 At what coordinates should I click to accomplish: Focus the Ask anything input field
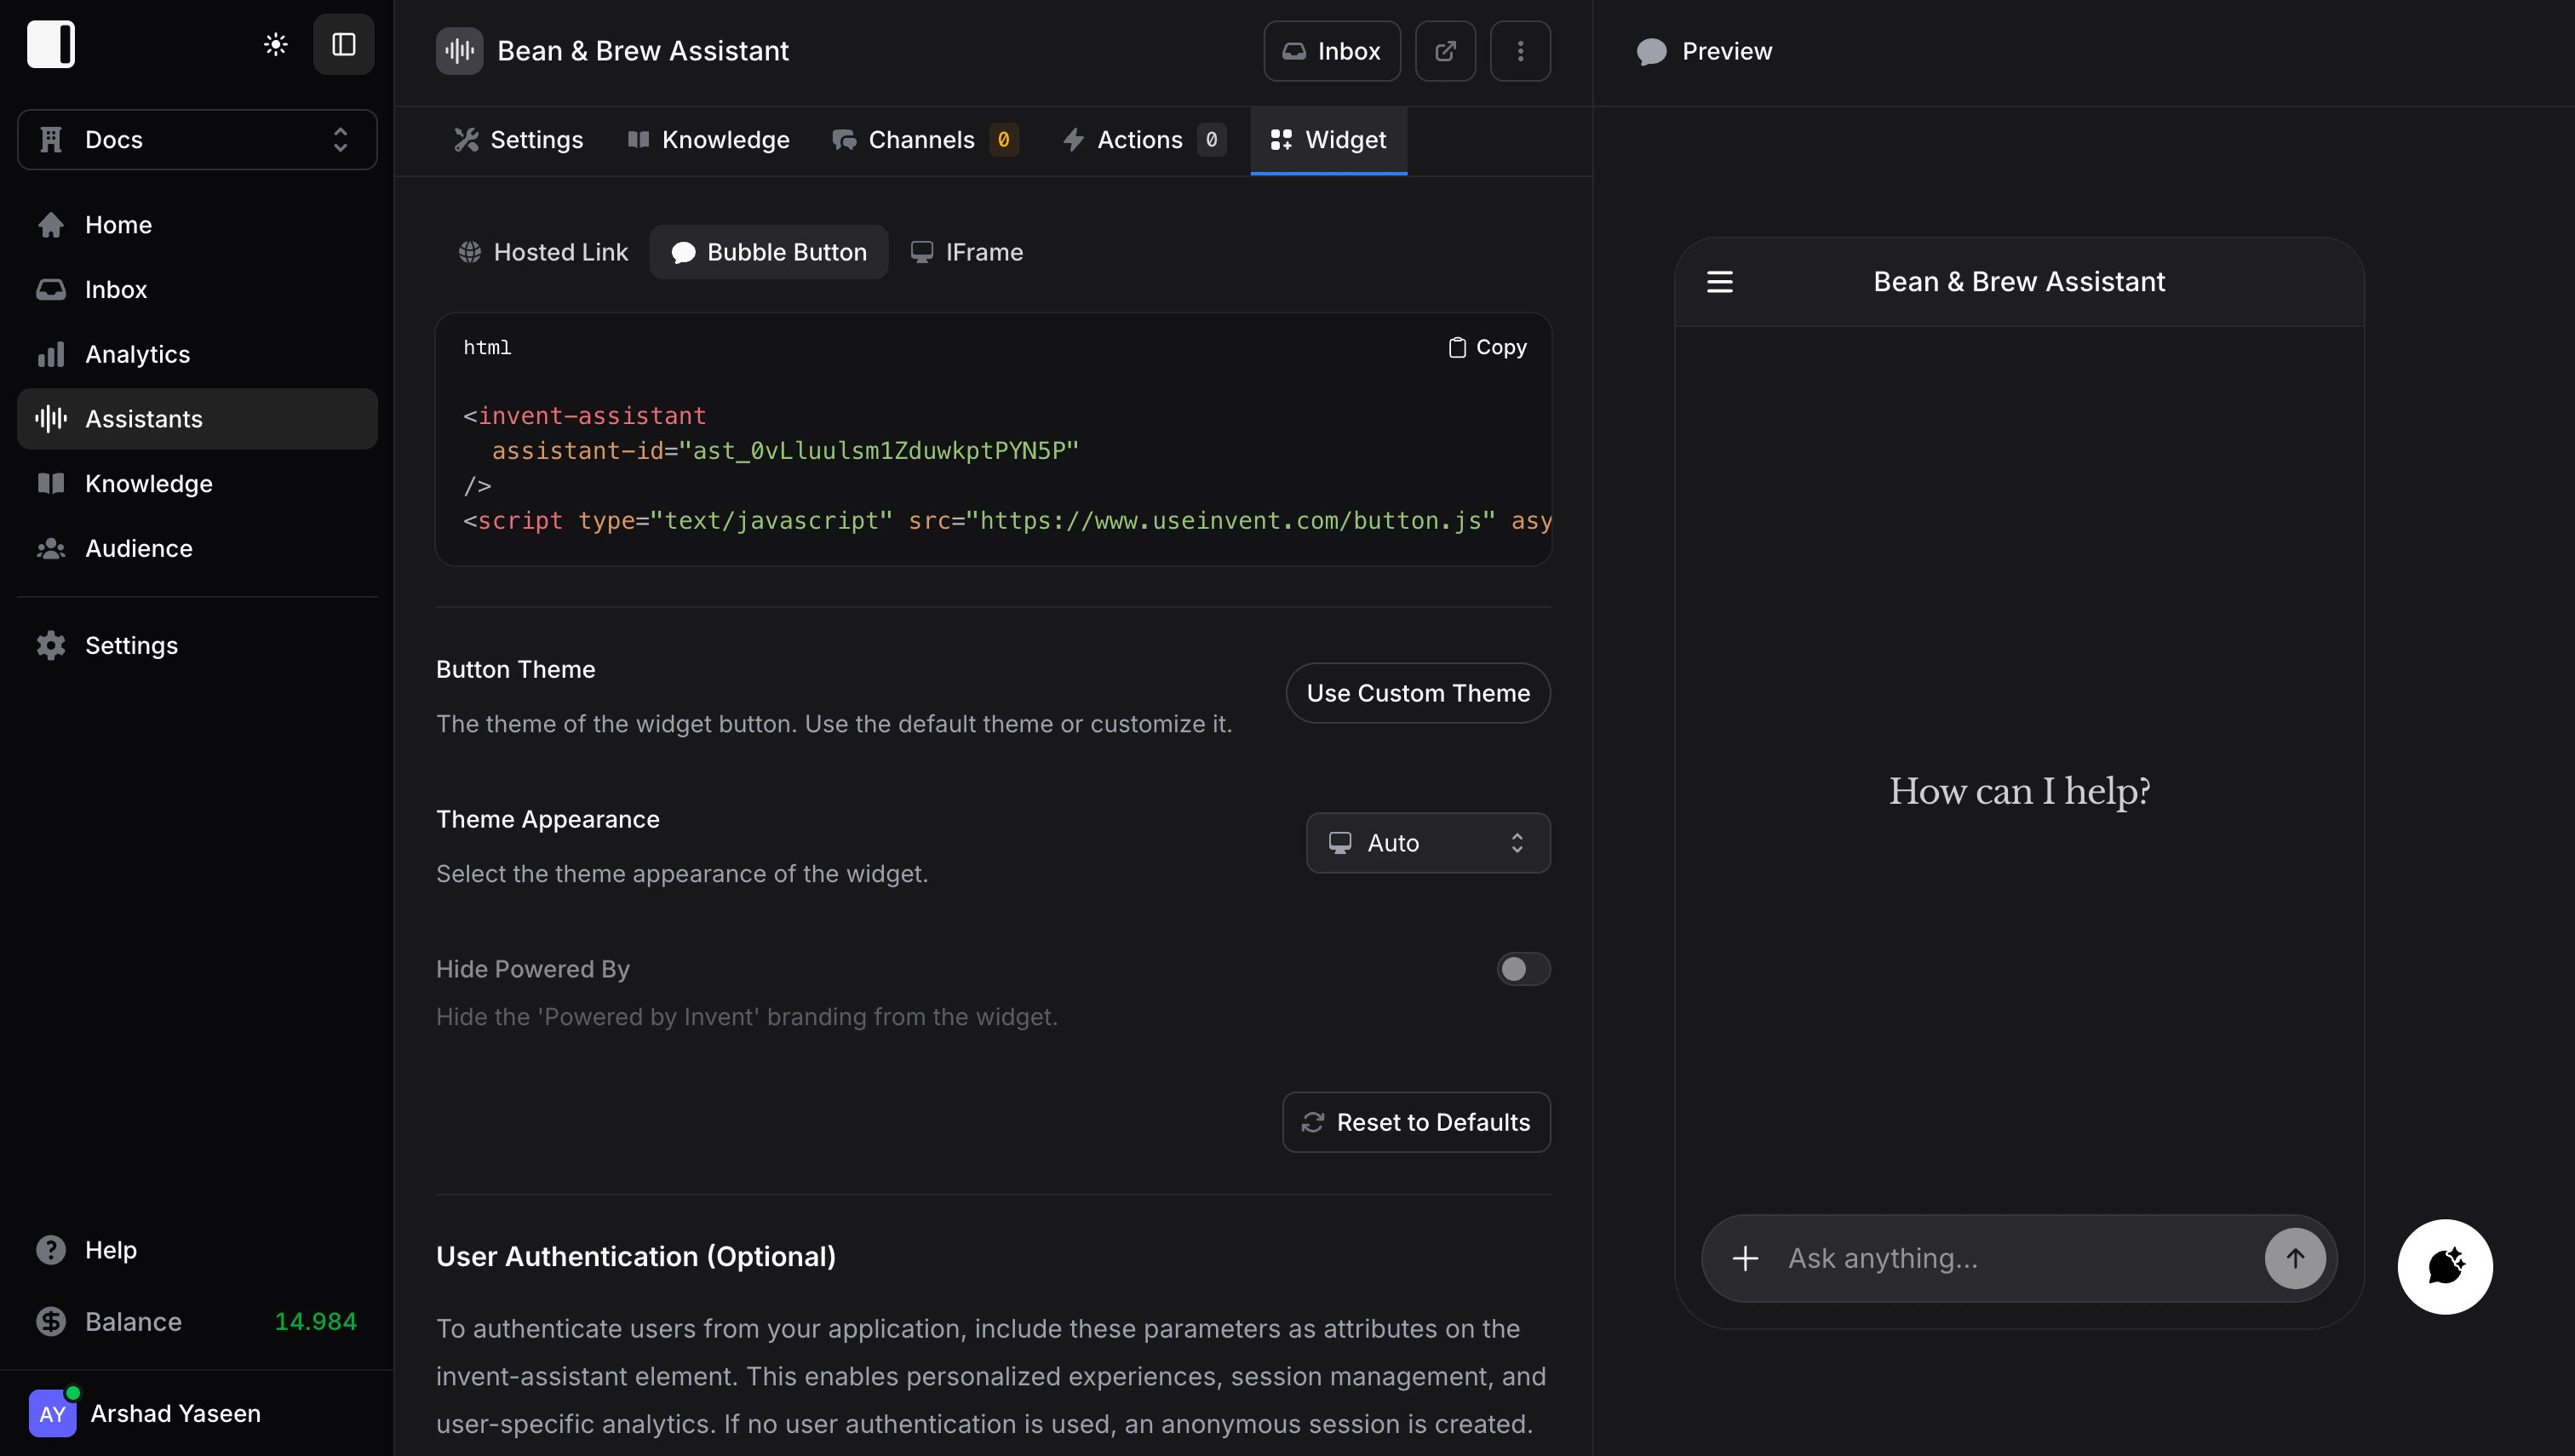(x=2010, y=1258)
